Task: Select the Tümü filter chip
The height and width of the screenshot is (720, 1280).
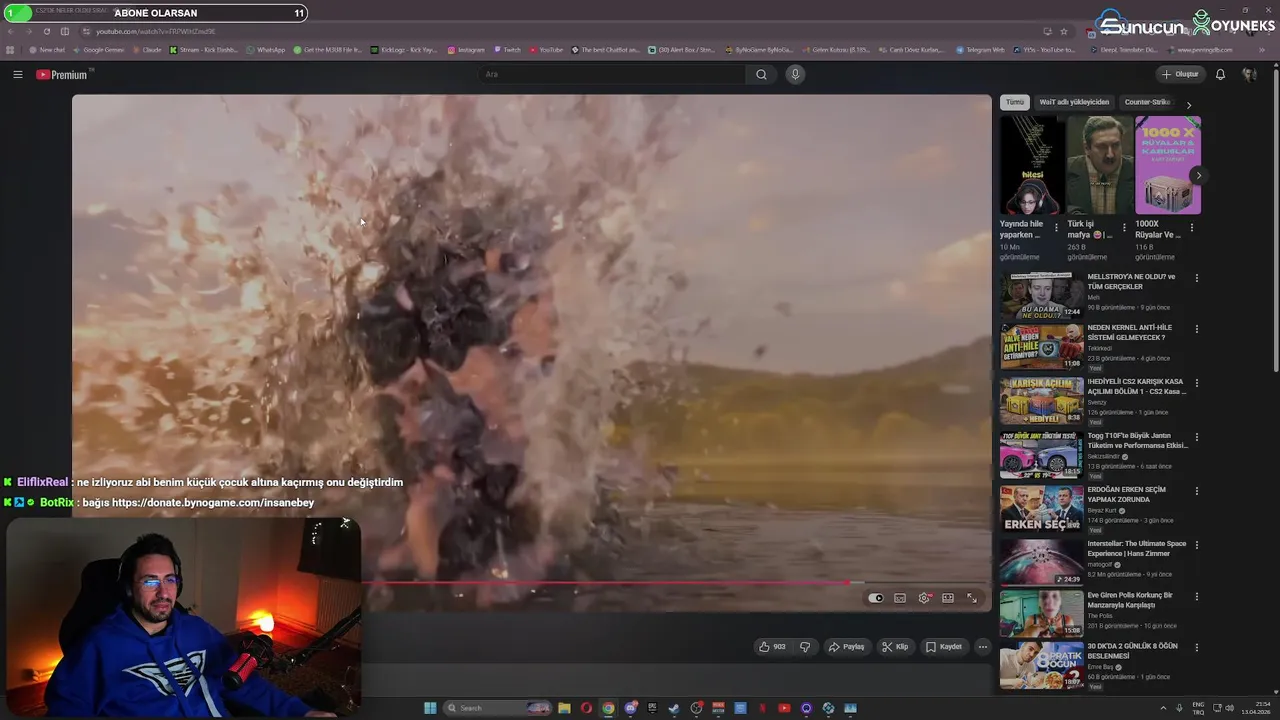Action: [1015, 102]
